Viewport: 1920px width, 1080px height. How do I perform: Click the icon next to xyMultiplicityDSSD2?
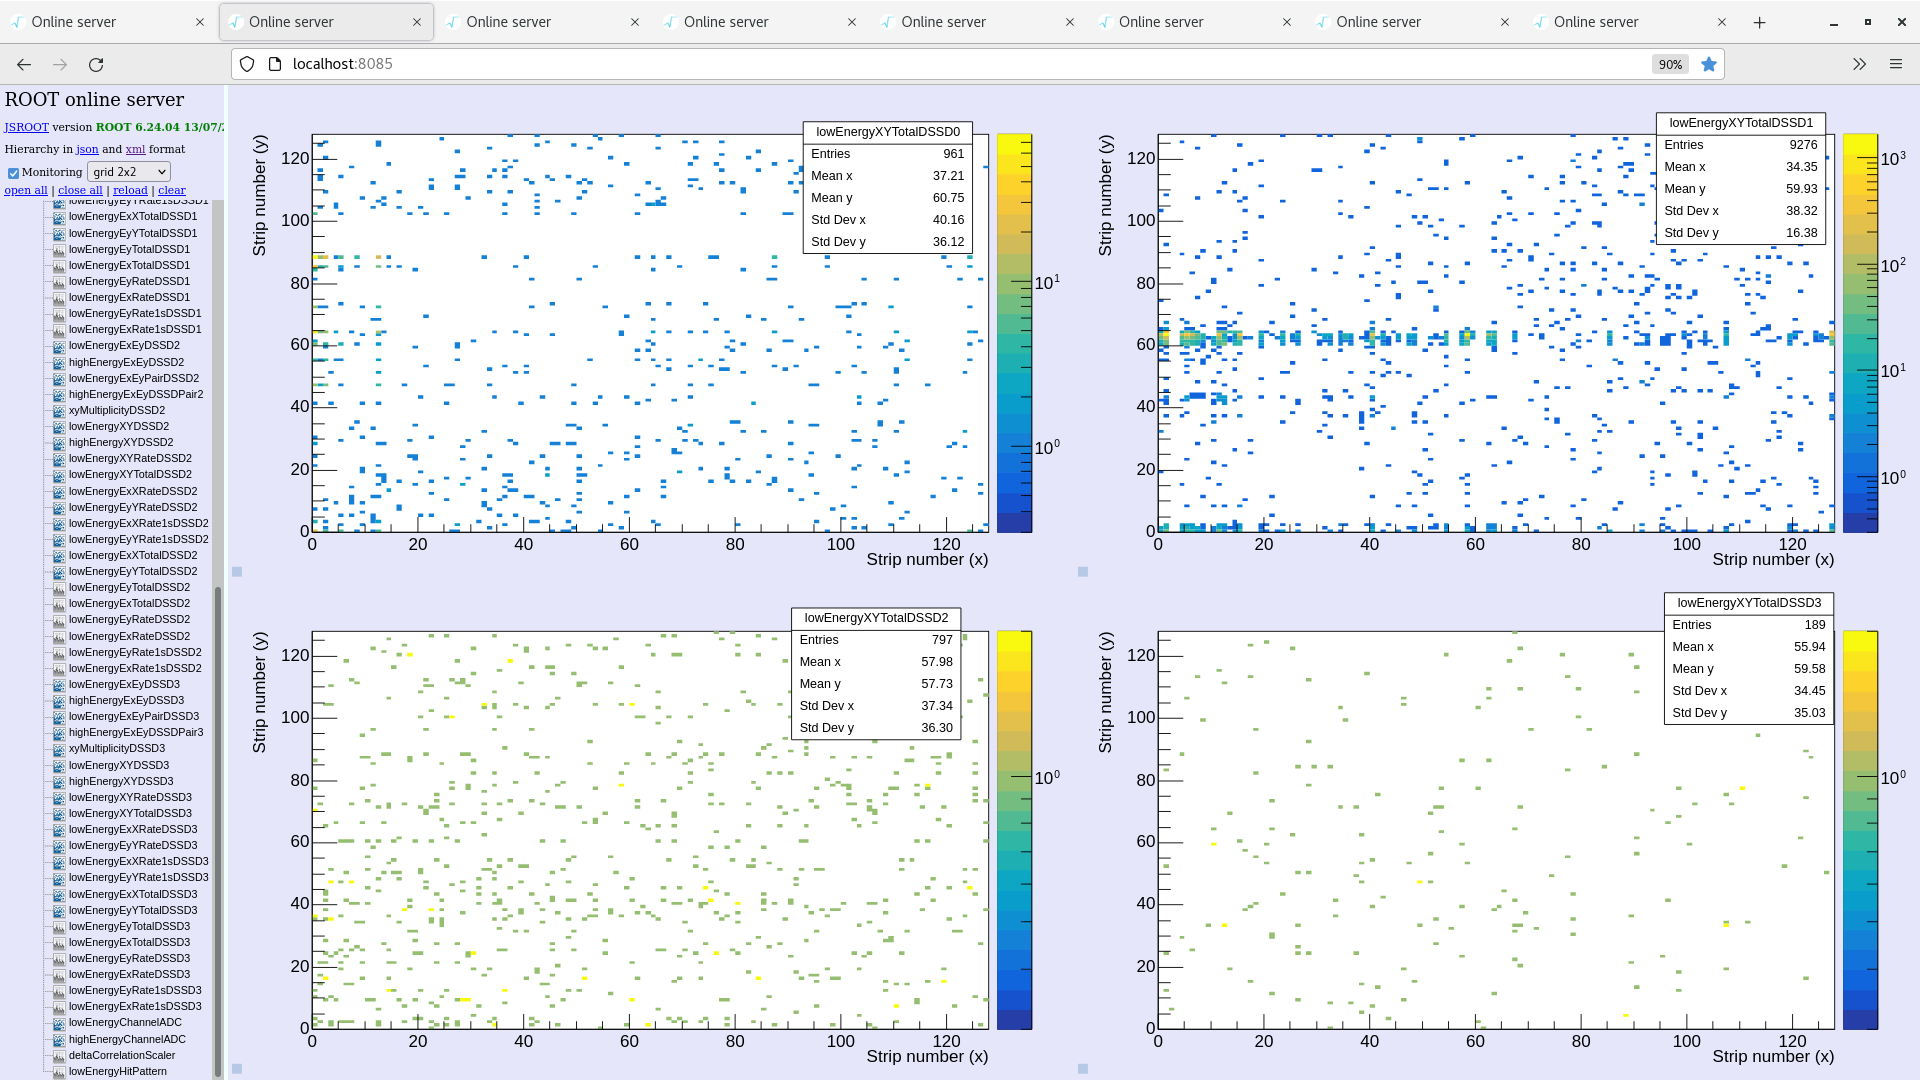pos(60,410)
